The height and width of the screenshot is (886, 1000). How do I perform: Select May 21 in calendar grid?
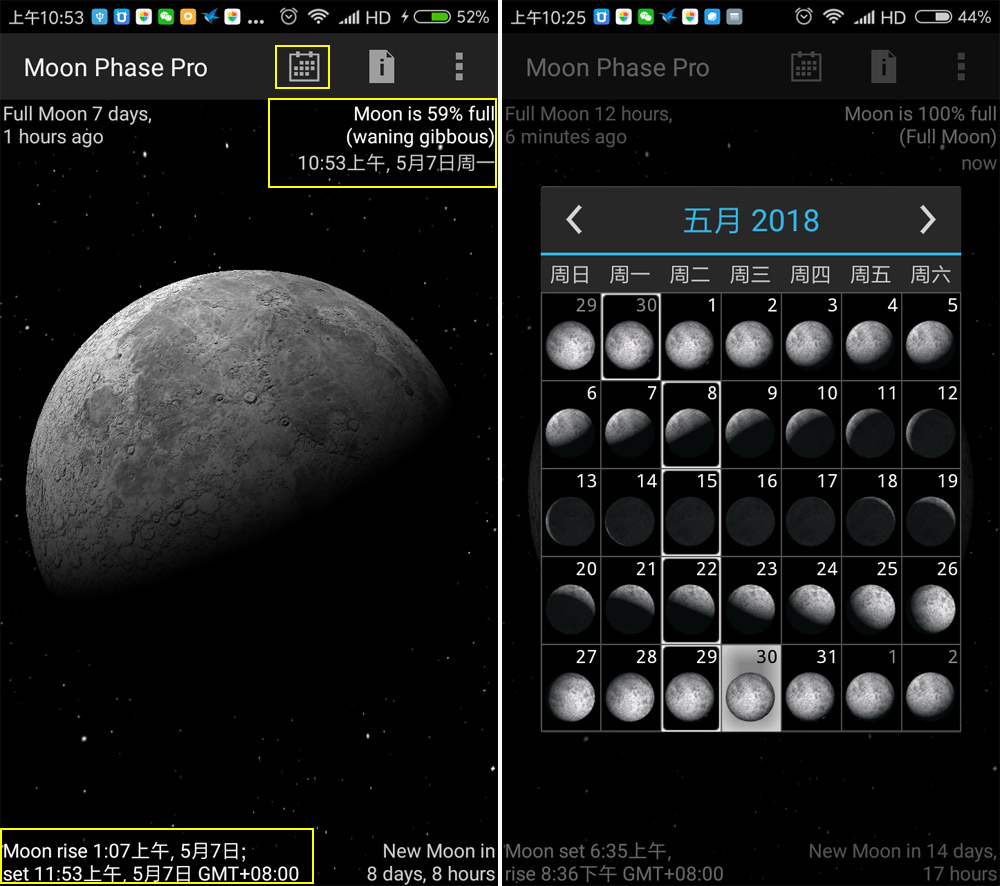pos(631,601)
